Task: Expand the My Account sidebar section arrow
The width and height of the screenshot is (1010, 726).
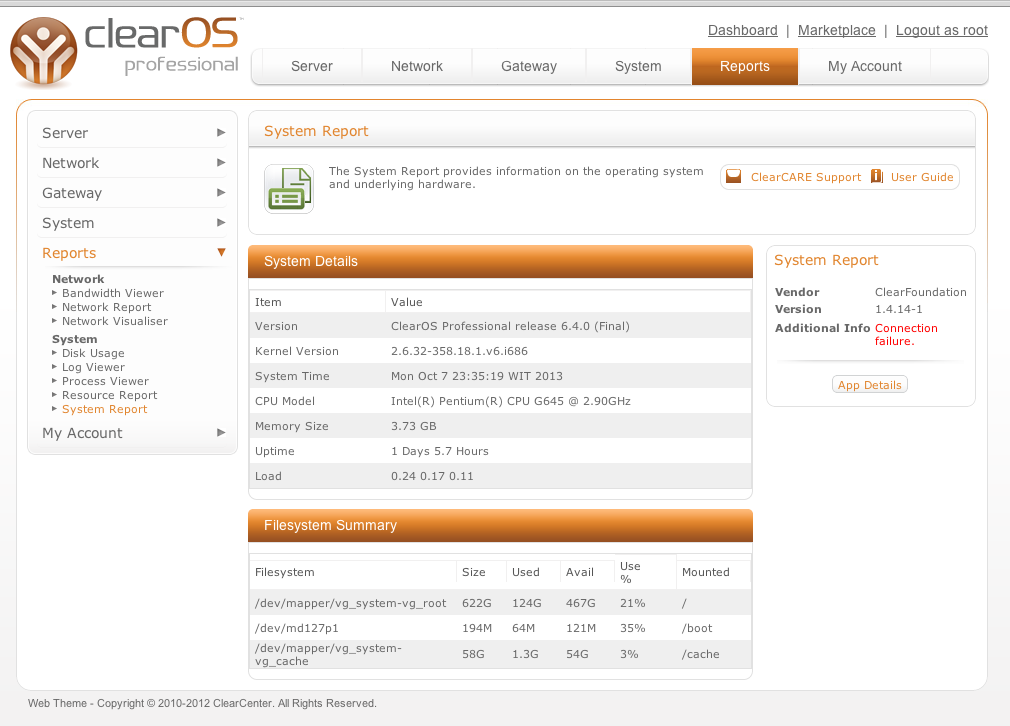Action: point(221,433)
